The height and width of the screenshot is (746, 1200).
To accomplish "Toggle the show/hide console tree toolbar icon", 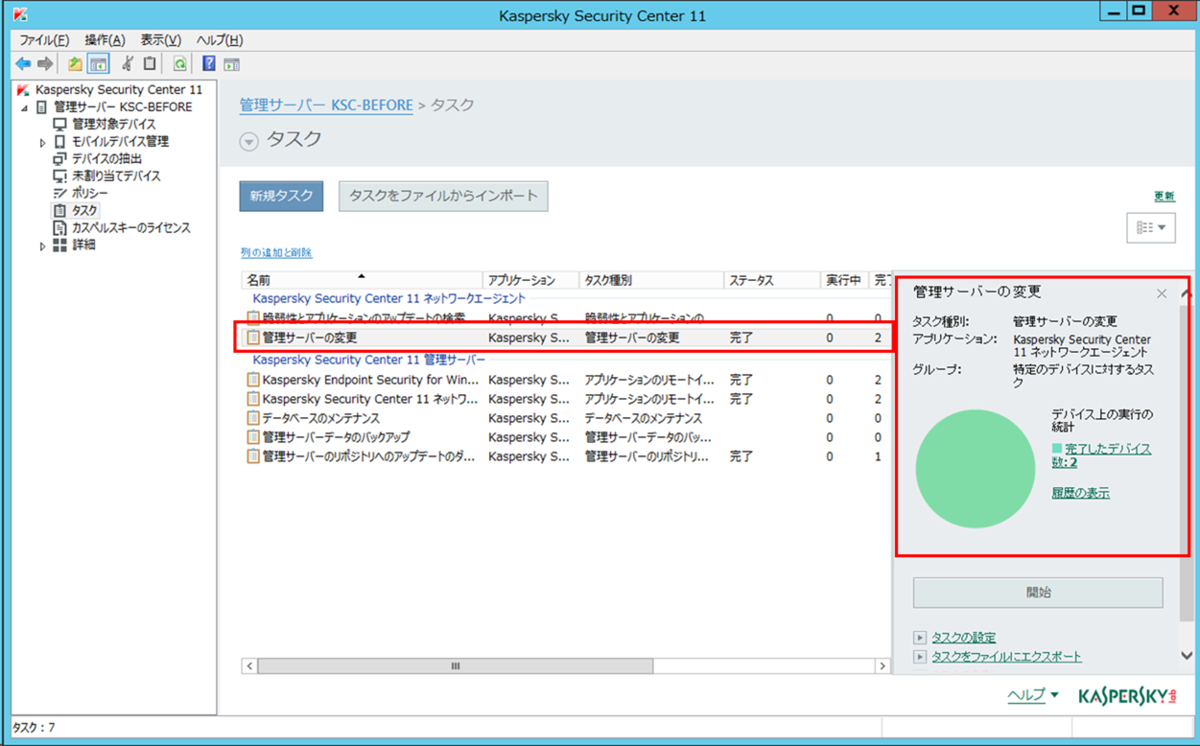I will pos(98,63).
